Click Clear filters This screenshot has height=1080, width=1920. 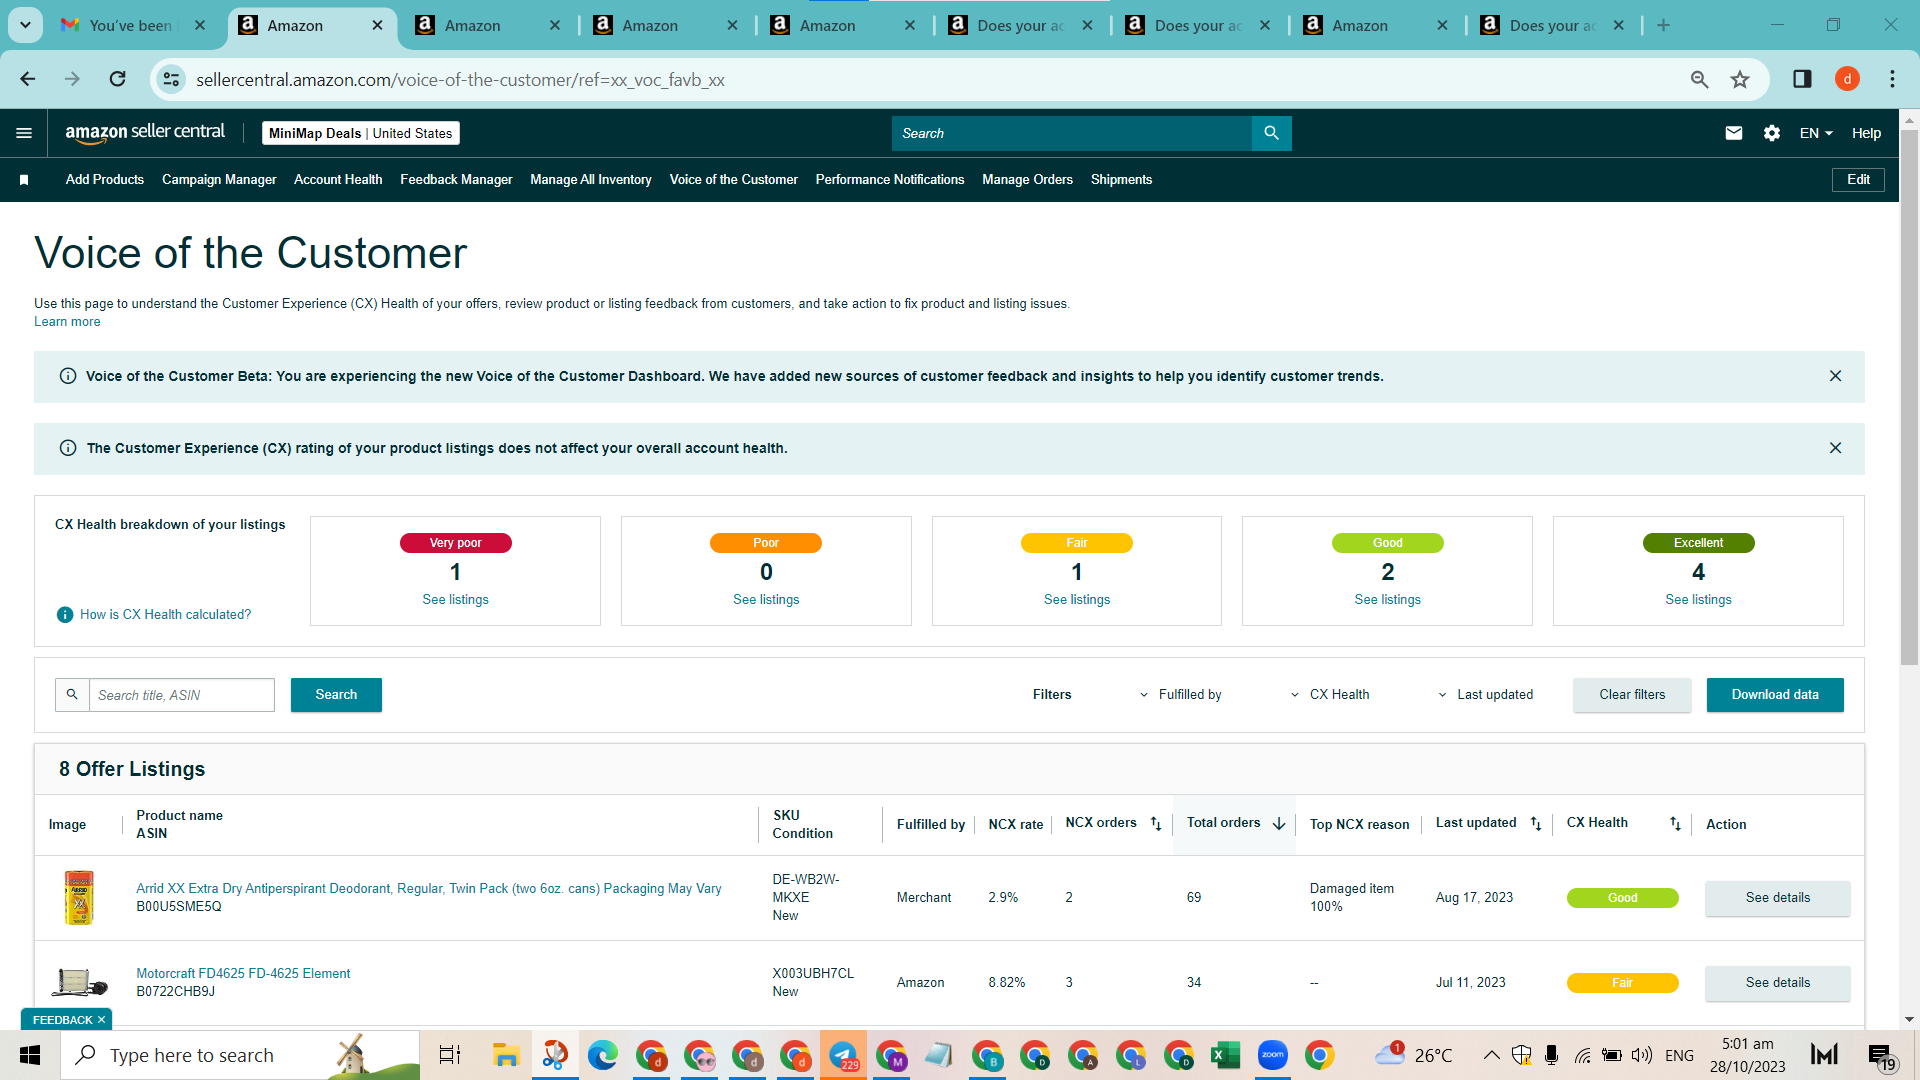point(1632,695)
